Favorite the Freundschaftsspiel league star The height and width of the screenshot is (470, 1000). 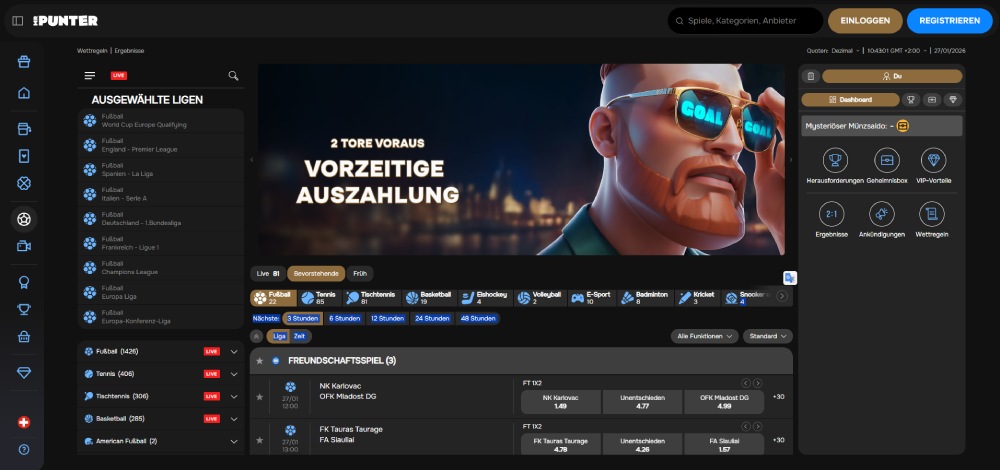pyautogui.click(x=260, y=361)
